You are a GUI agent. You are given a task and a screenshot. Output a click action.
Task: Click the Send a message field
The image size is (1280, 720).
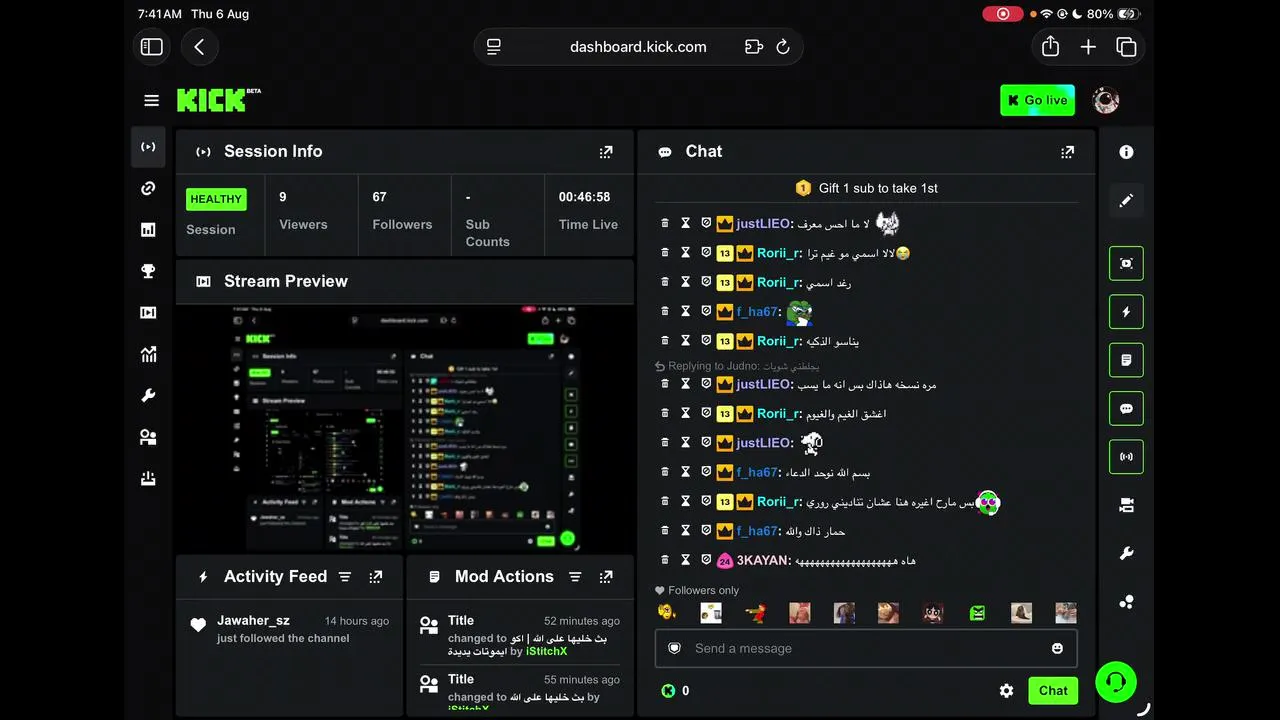click(866, 648)
